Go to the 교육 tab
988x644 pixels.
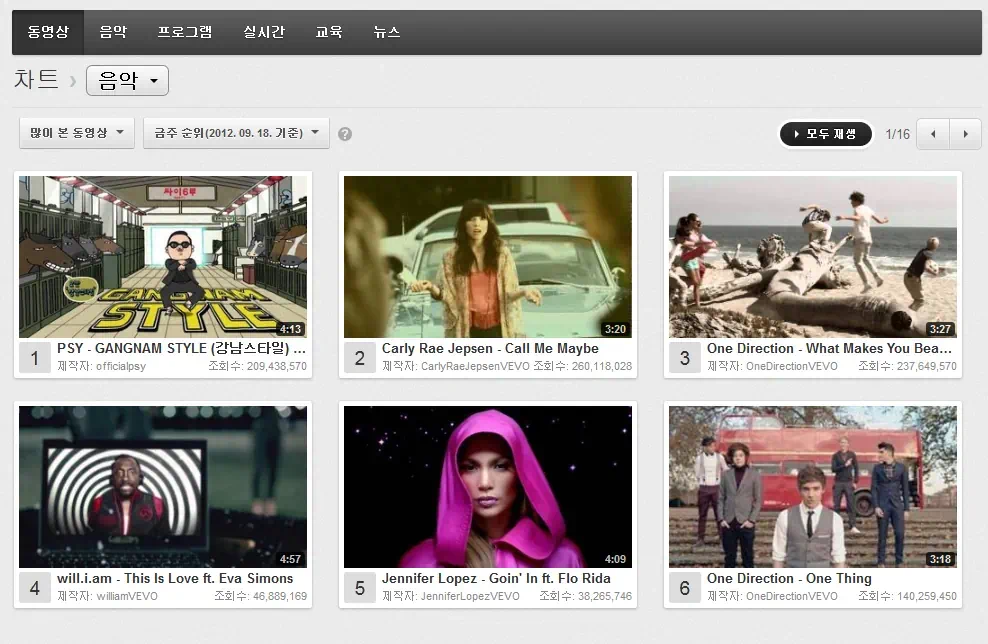tap(329, 32)
